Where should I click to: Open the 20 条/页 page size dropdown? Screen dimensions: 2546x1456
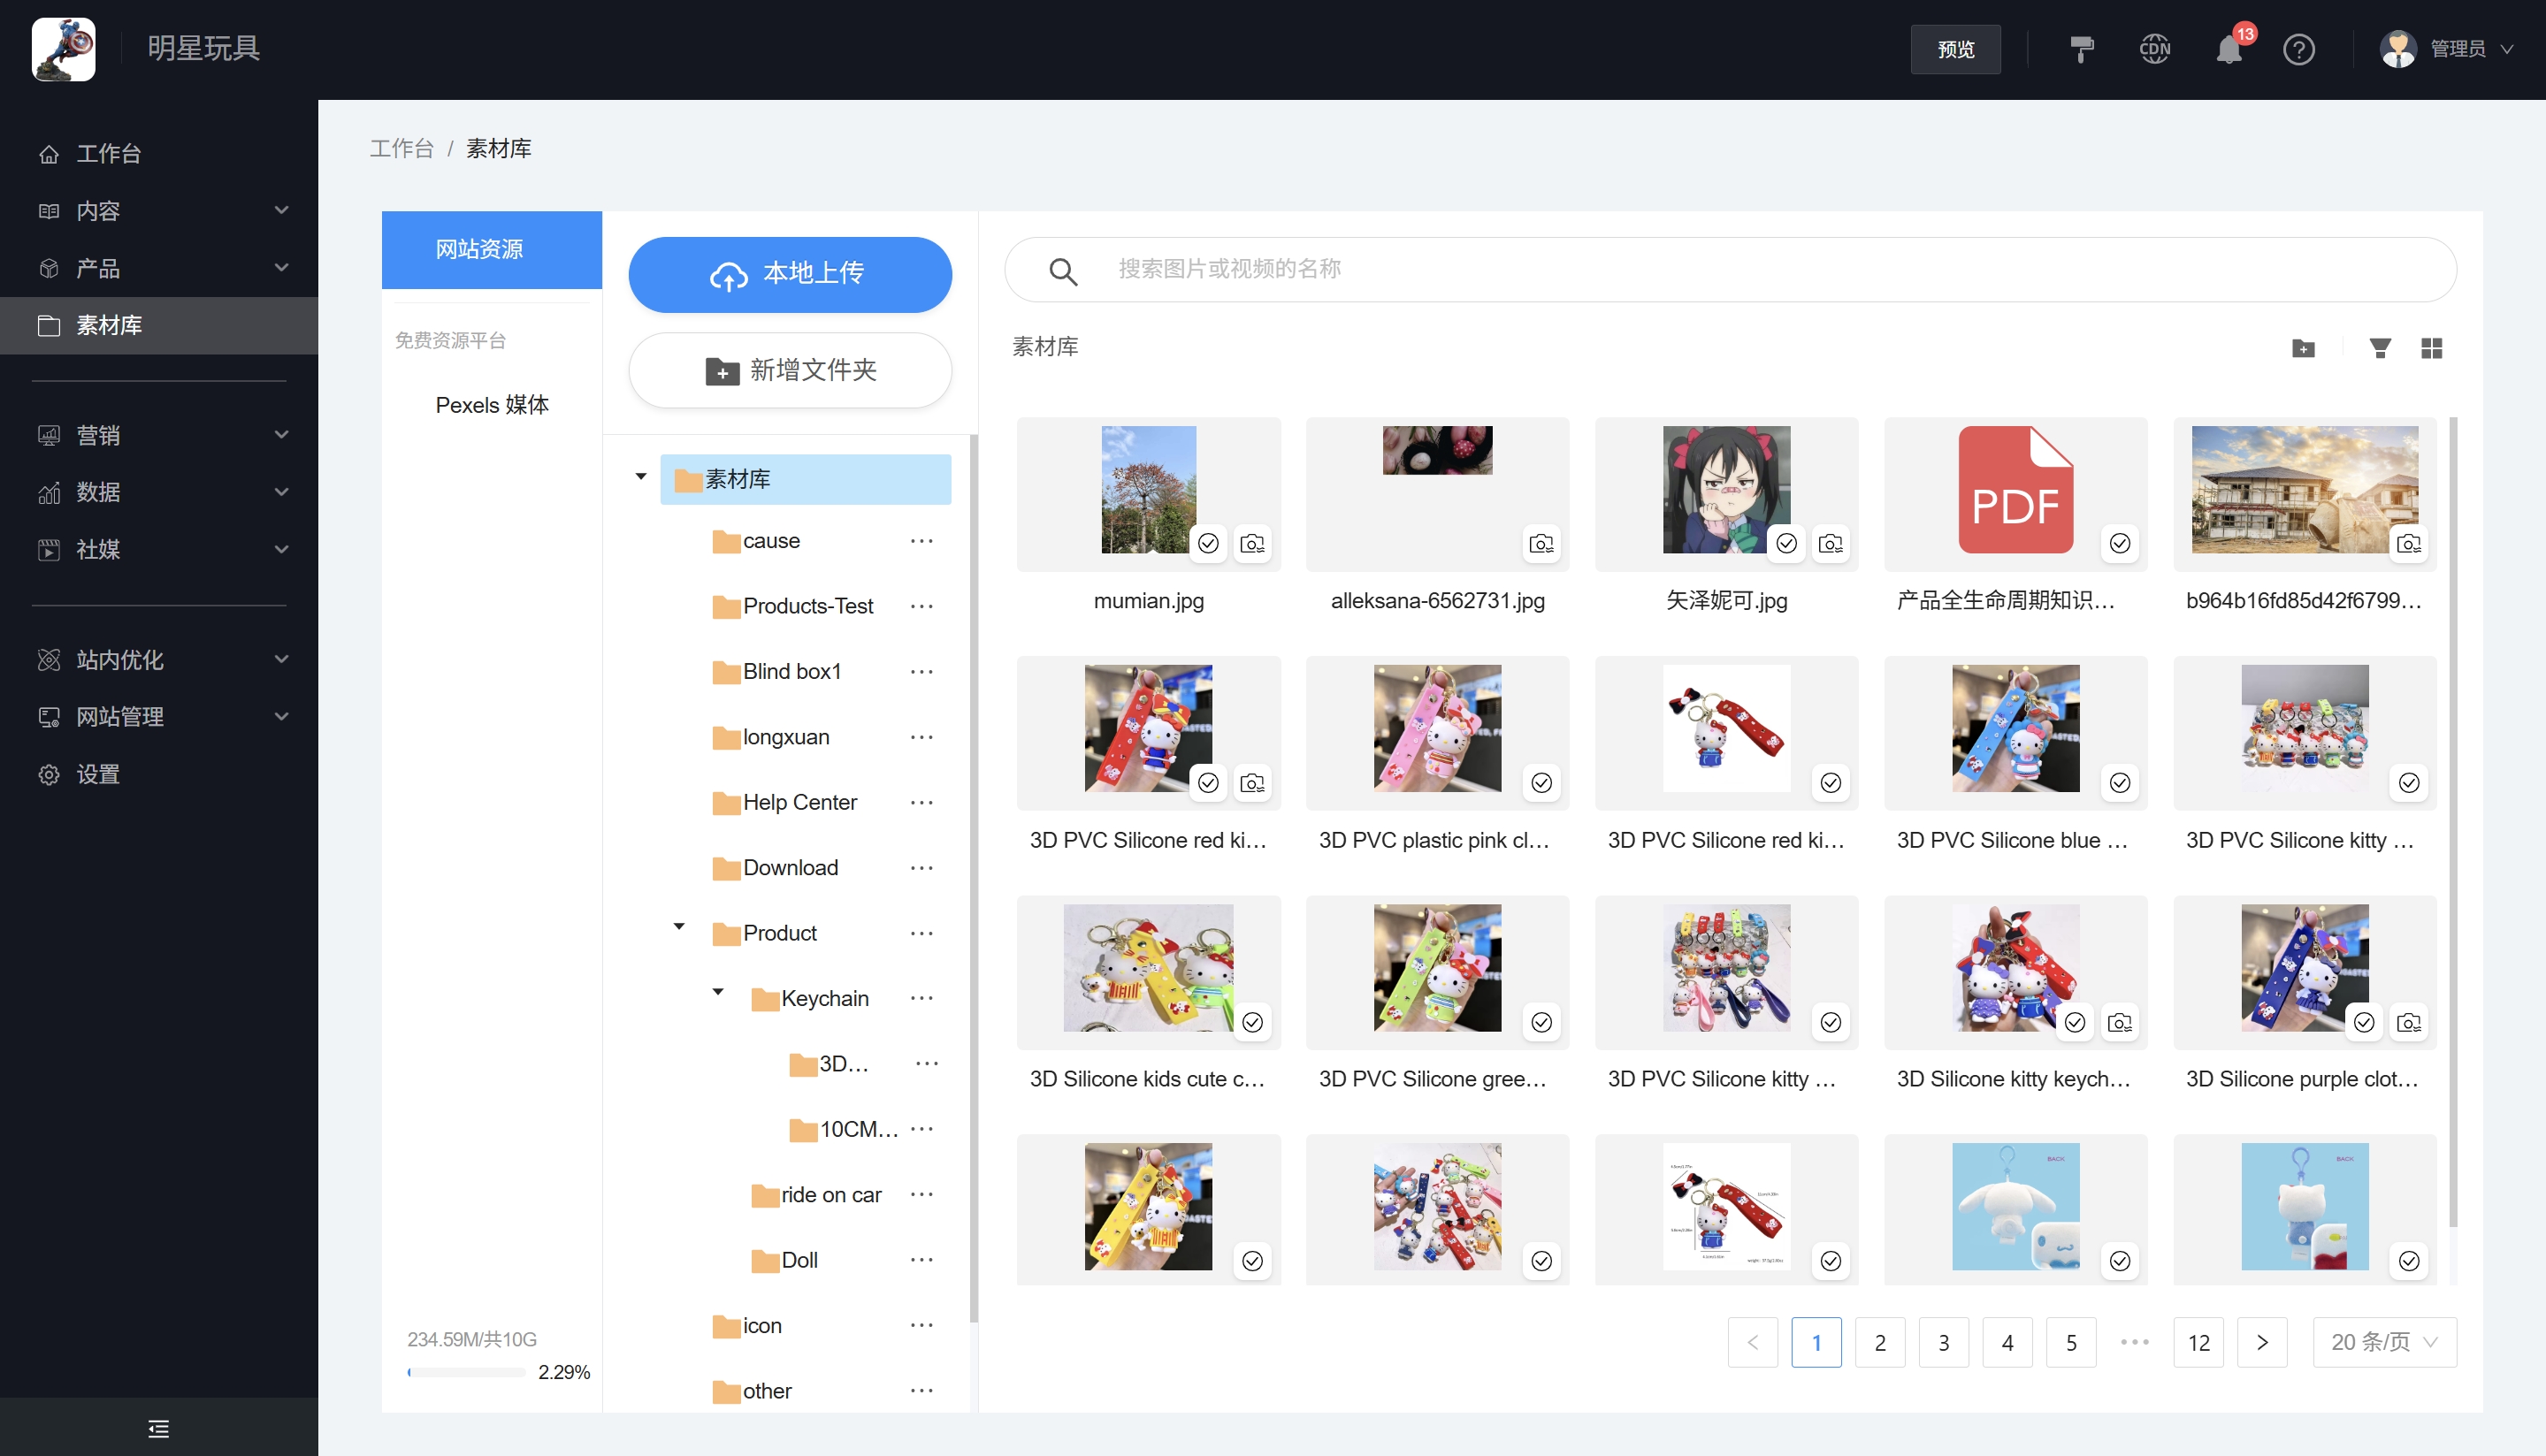pos(2384,1342)
